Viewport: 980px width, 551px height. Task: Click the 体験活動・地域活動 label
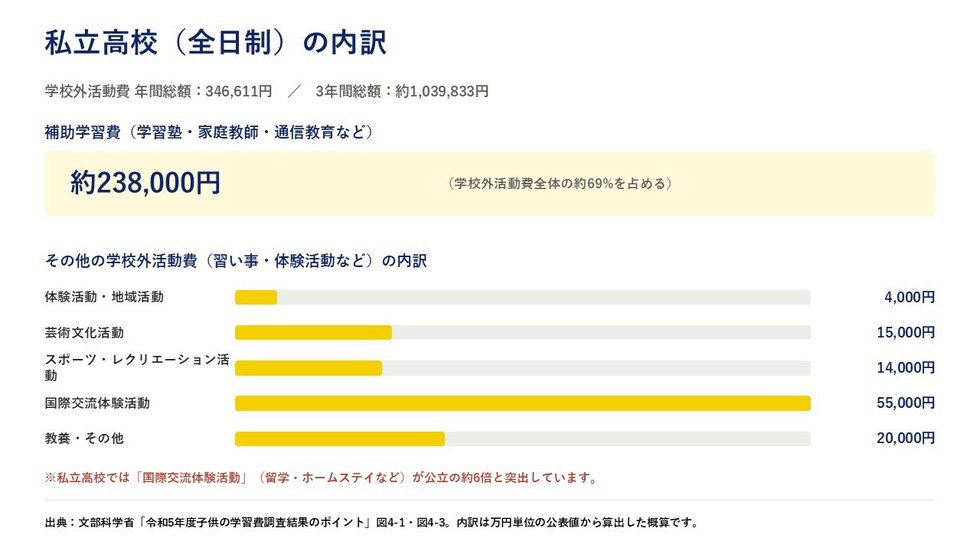104,297
